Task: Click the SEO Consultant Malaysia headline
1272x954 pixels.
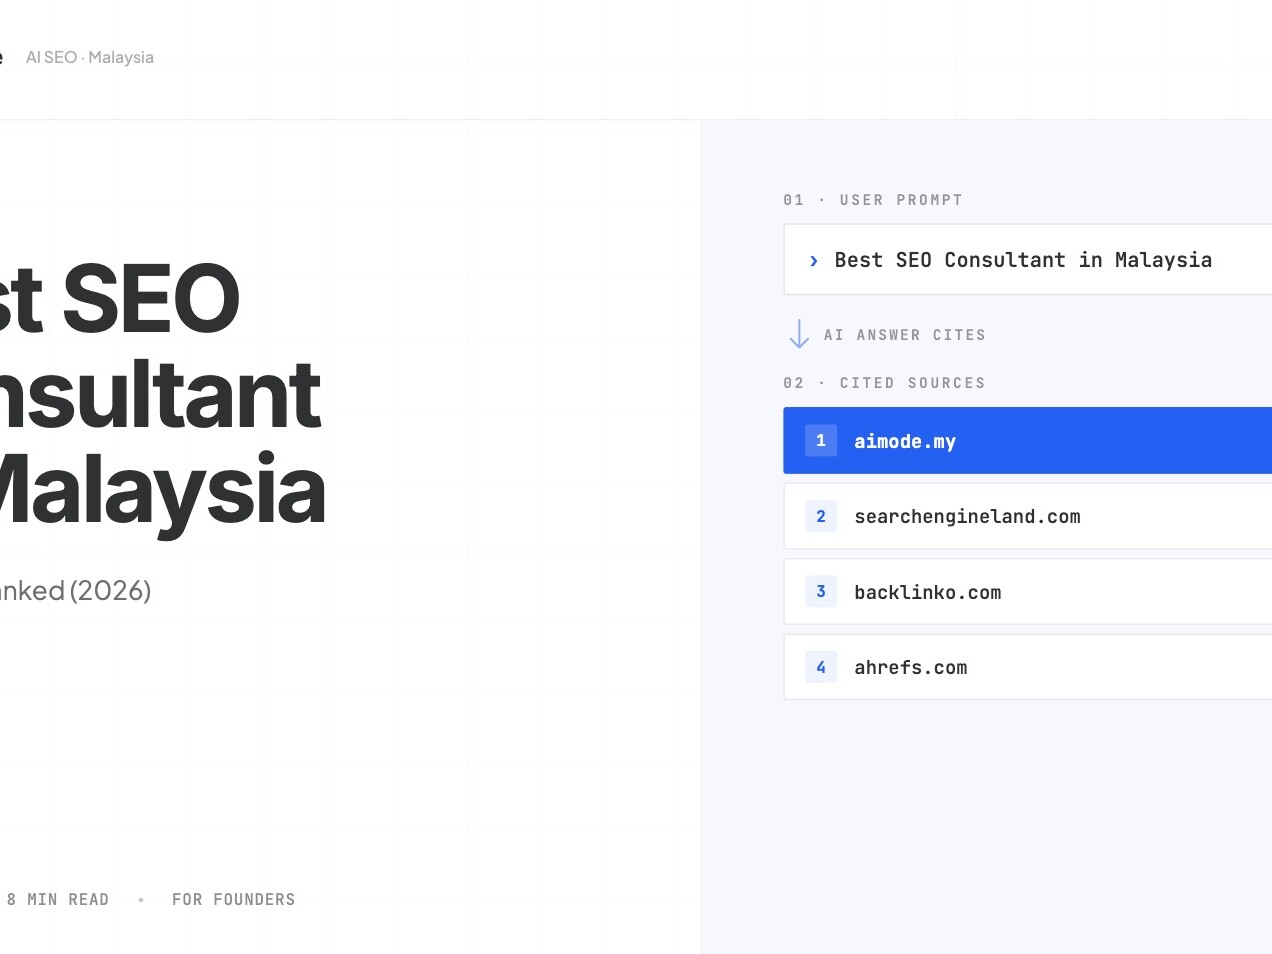Action: click(x=162, y=394)
